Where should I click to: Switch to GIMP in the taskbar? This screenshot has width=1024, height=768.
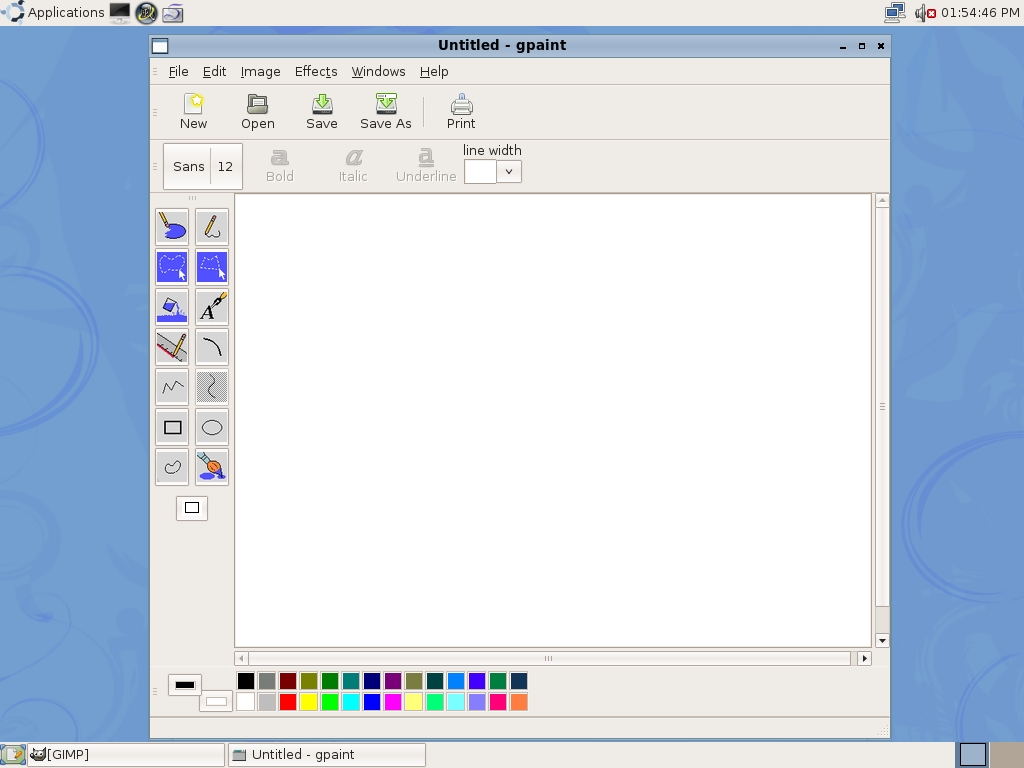(125, 754)
